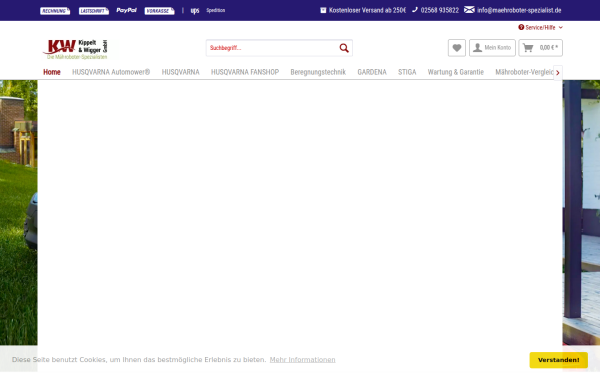This screenshot has width=600, height=375.
Task: Accept cookies with the Verstanden! button
Action: (x=559, y=360)
